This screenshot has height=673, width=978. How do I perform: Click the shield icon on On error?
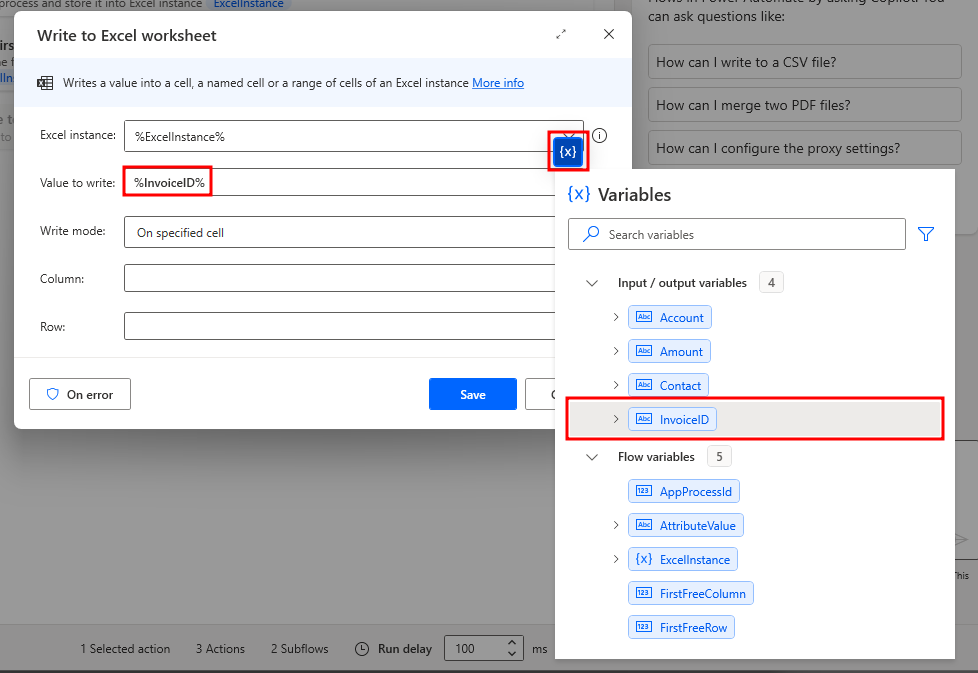[52, 394]
